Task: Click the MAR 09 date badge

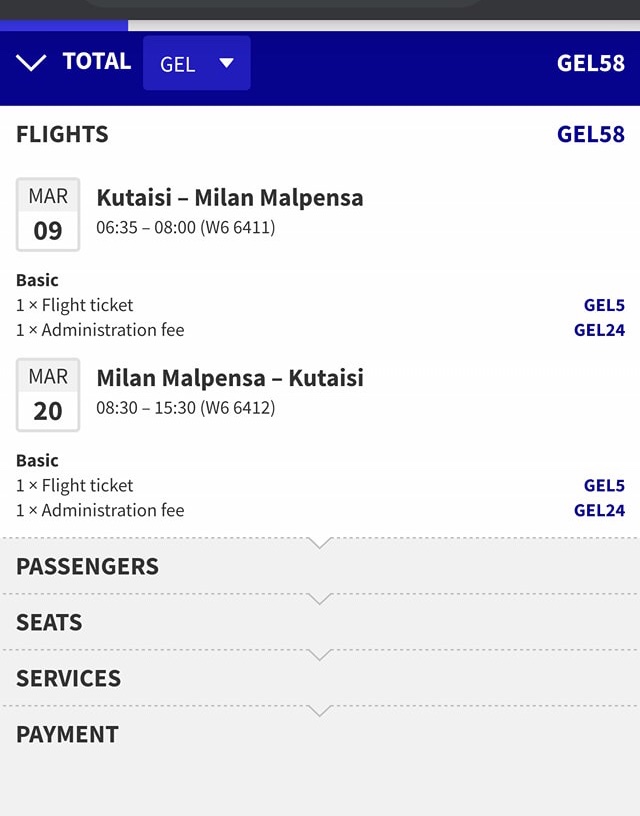Action: (x=48, y=215)
